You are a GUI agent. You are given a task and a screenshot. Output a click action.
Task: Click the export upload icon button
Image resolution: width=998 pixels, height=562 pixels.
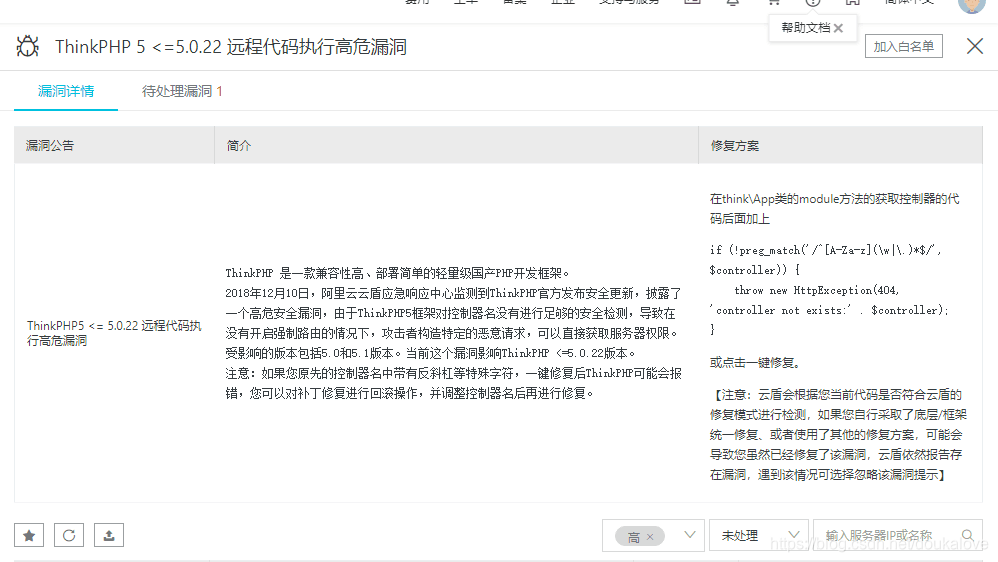(x=109, y=535)
